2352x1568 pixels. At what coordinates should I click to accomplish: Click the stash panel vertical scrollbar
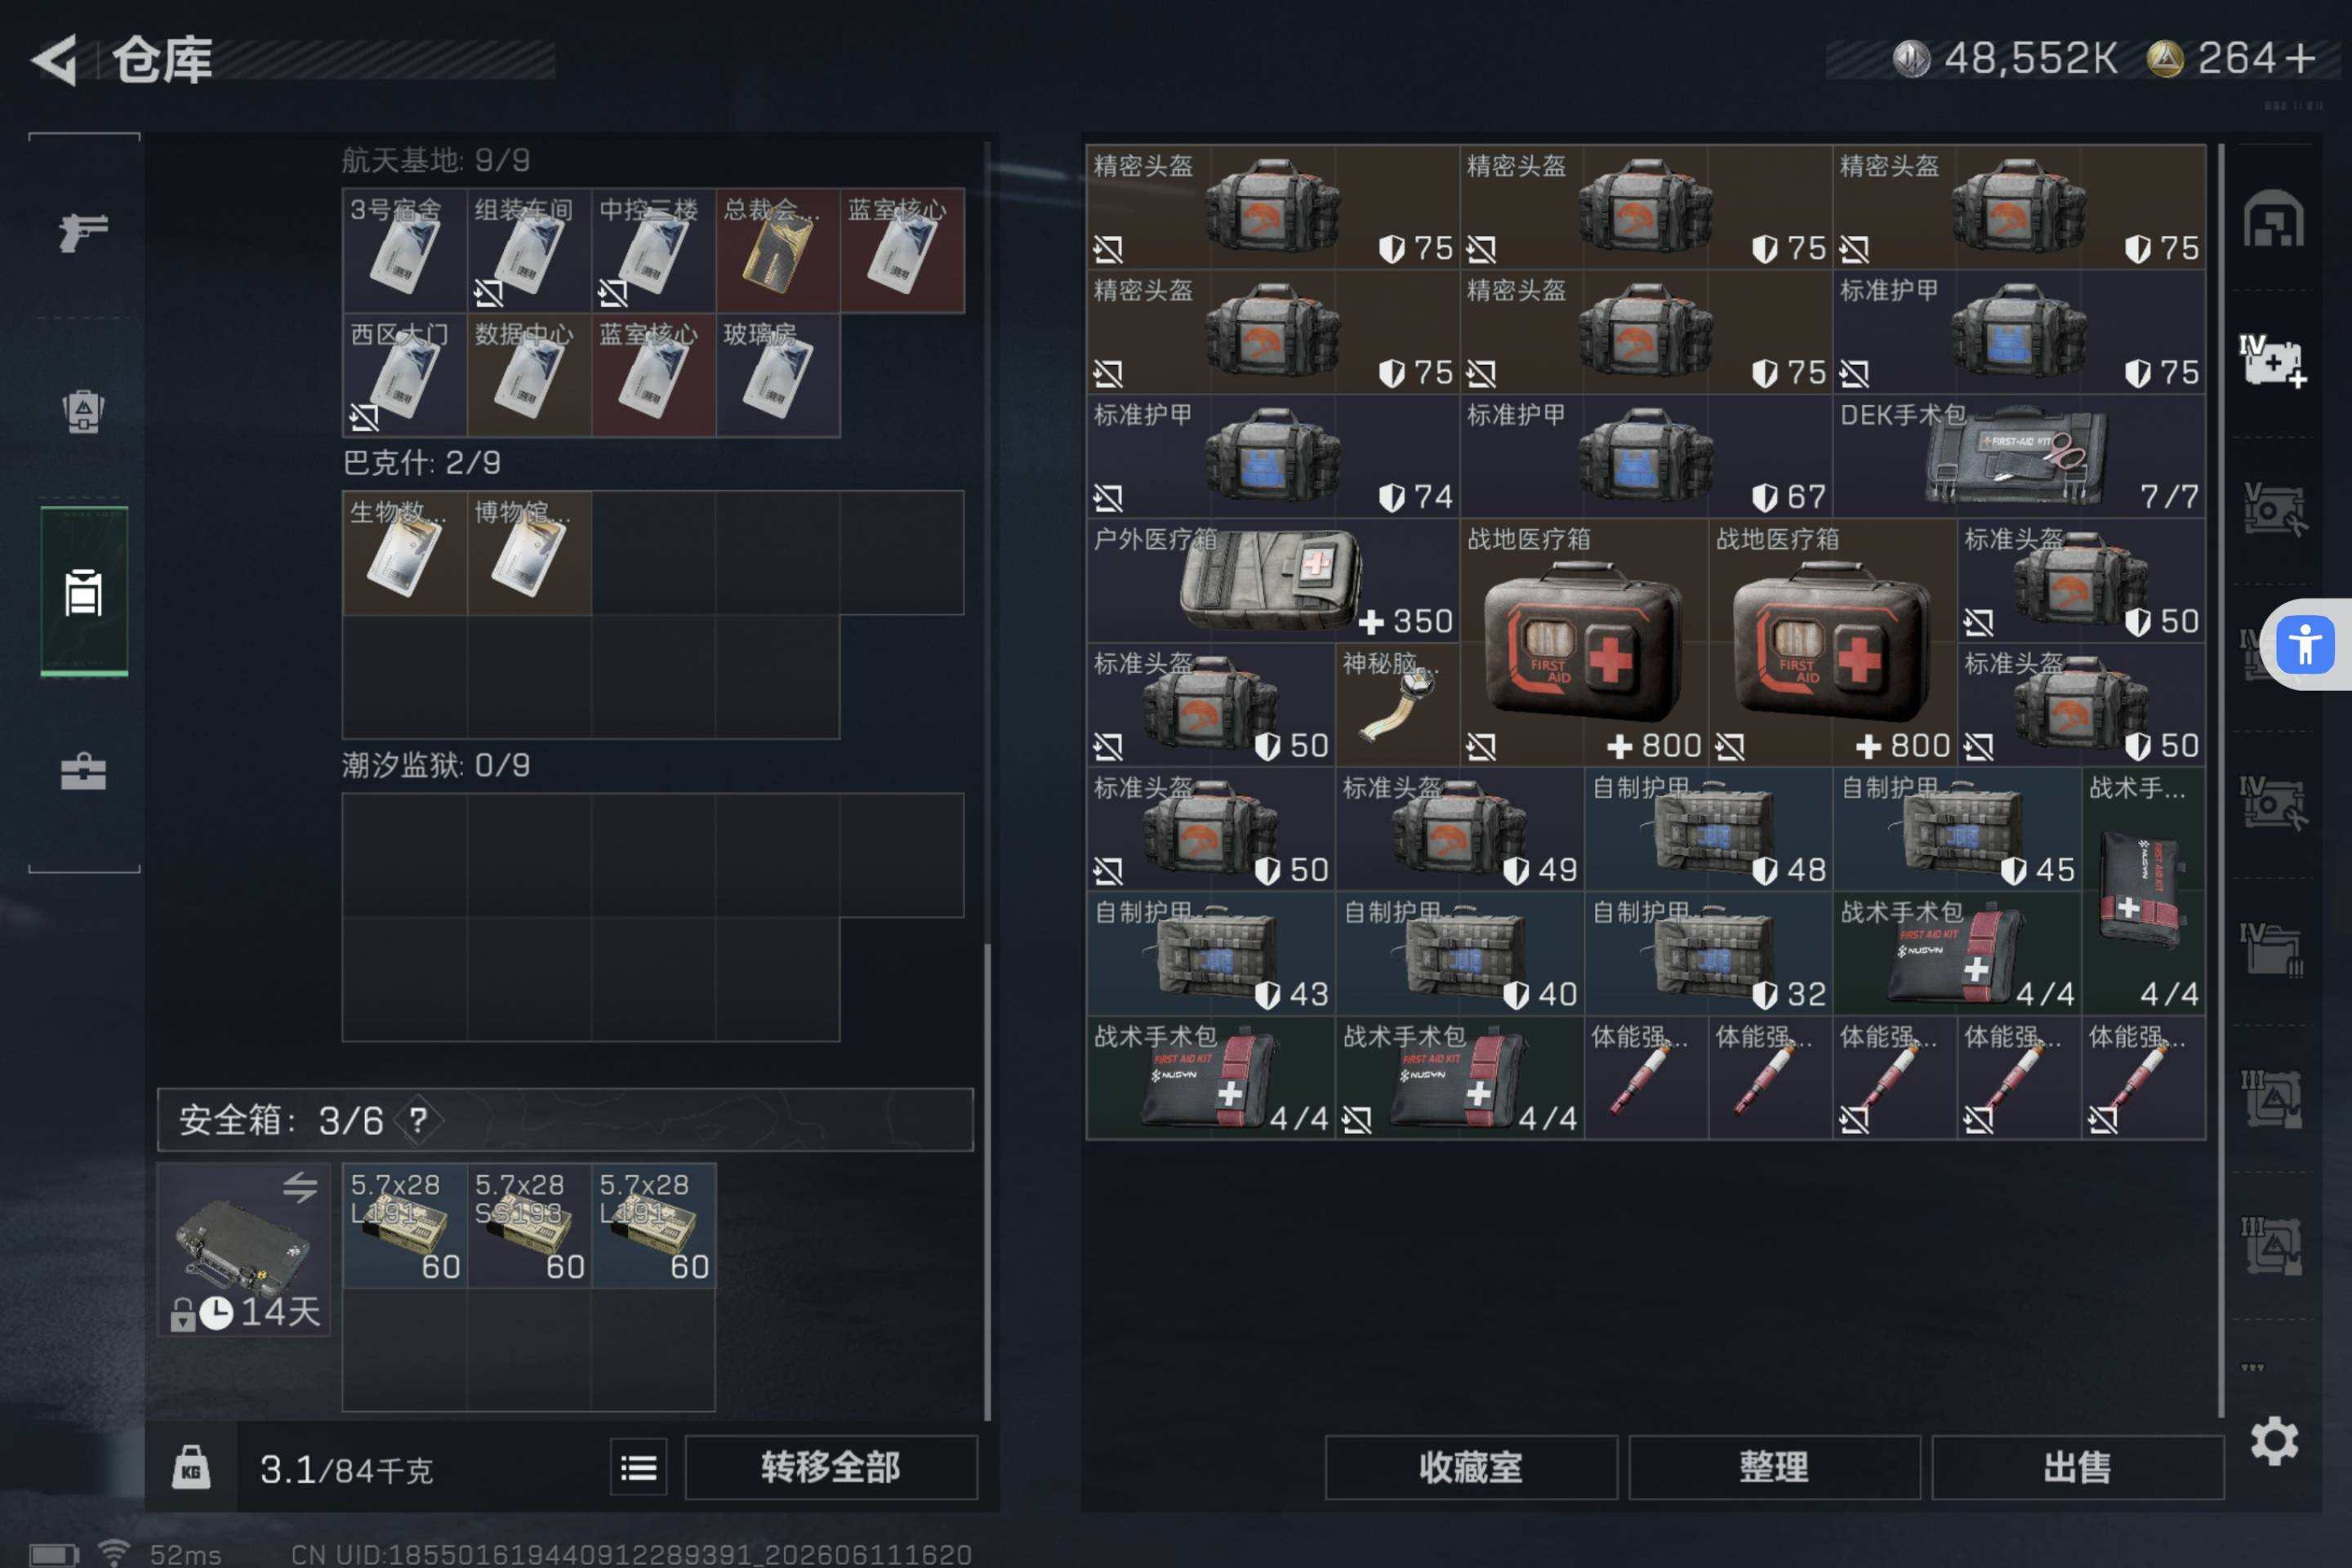point(2220,780)
